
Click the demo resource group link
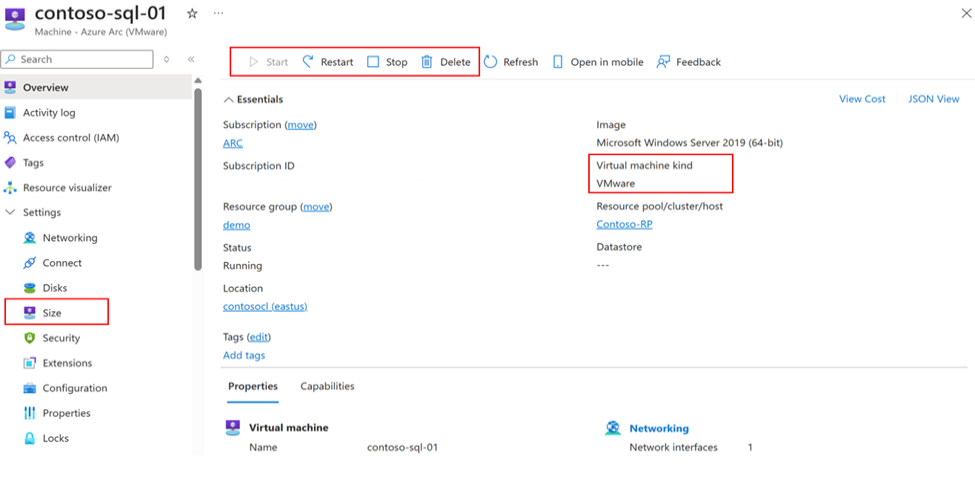[236, 225]
